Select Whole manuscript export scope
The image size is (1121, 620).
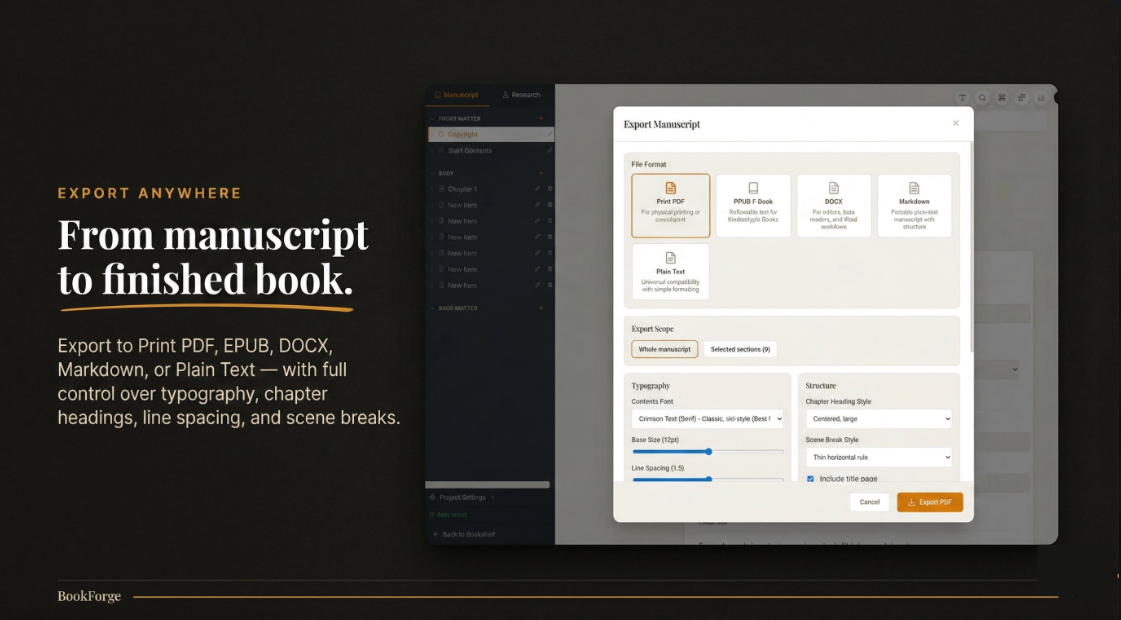664,349
